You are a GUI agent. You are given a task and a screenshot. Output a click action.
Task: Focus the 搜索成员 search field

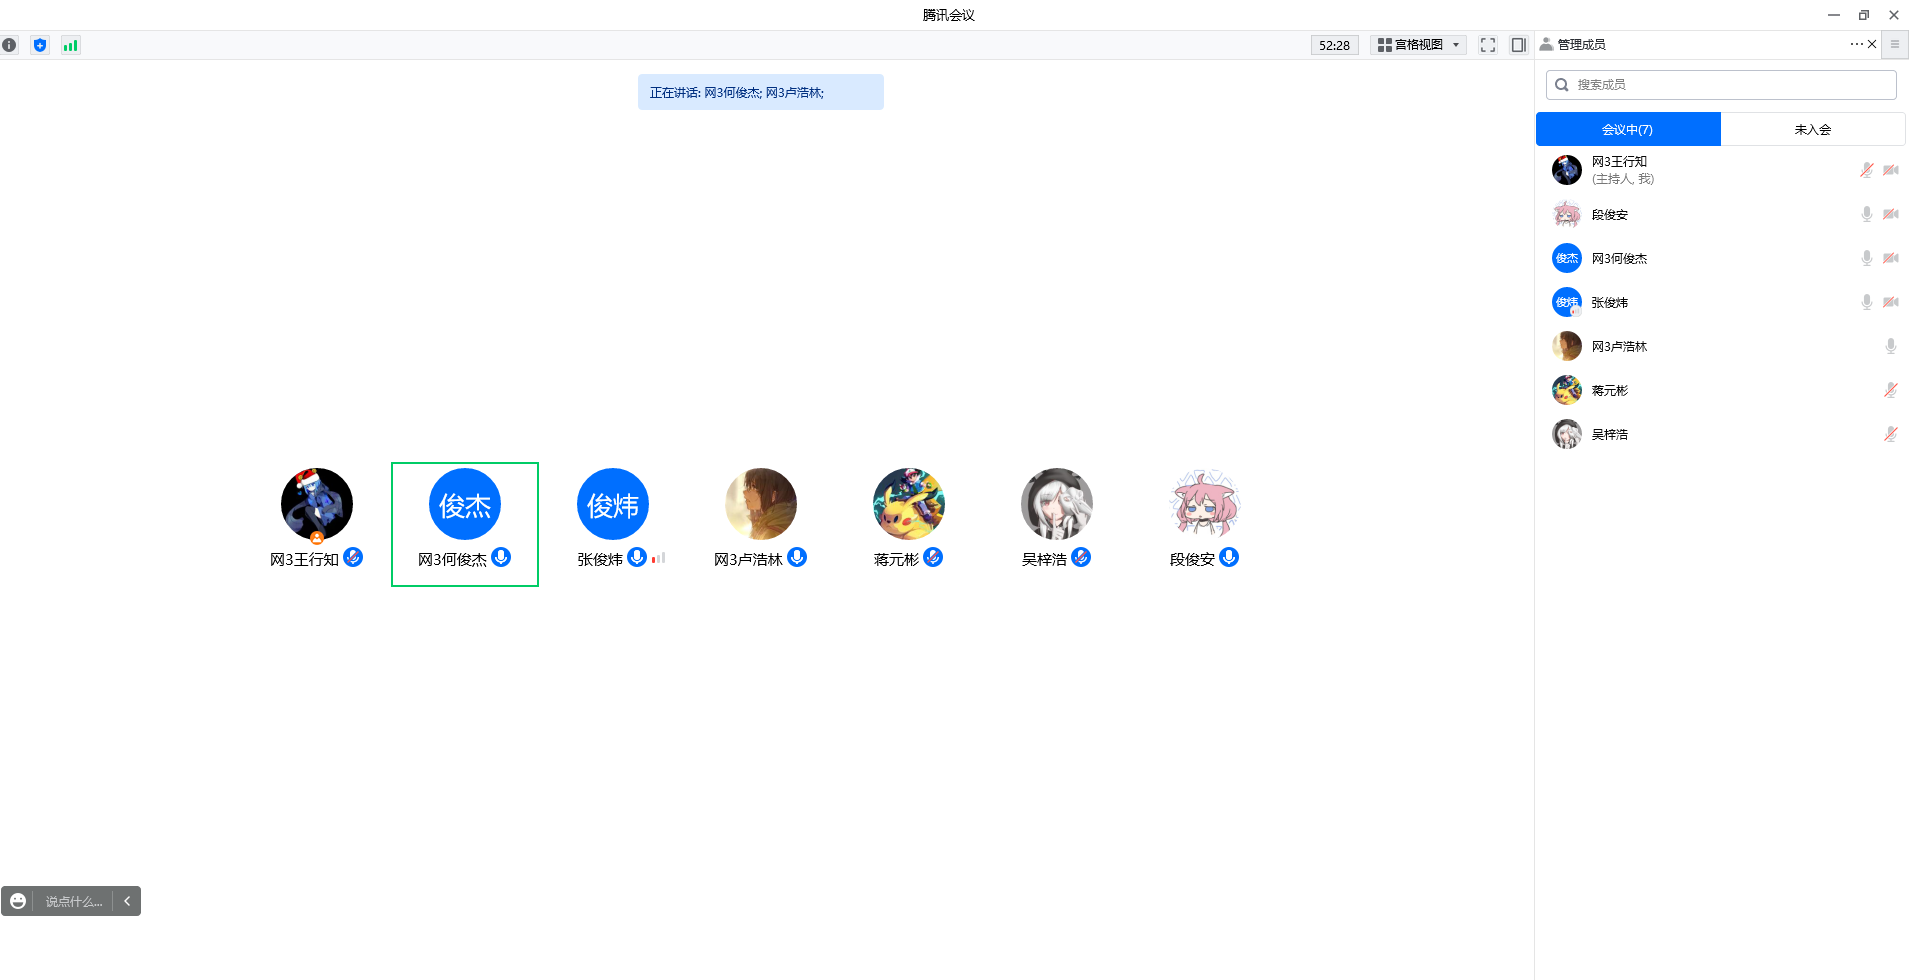coord(1721,85)
